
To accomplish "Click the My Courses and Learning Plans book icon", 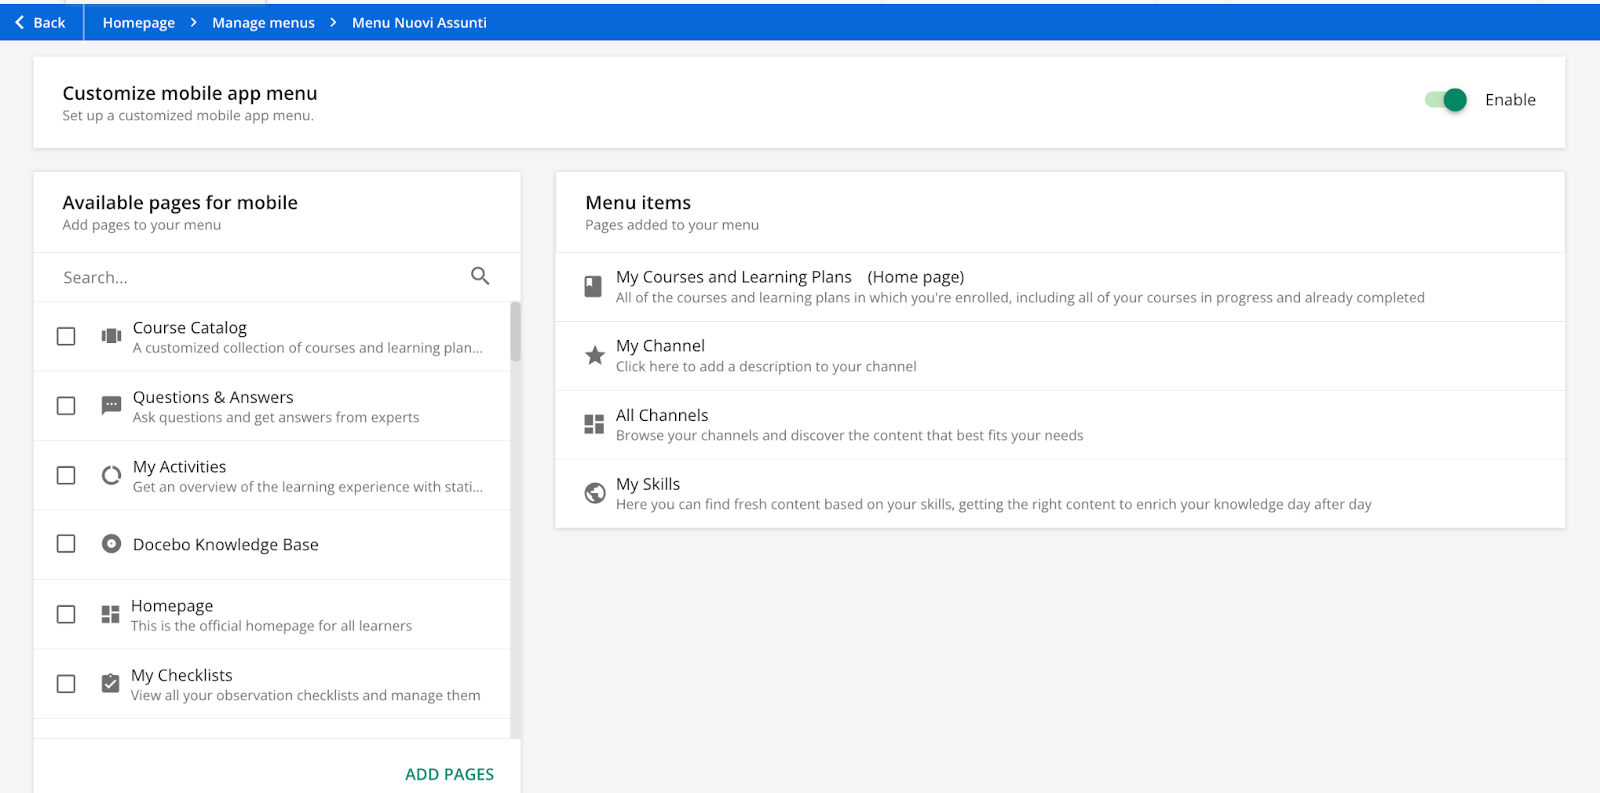I will 593,287.
